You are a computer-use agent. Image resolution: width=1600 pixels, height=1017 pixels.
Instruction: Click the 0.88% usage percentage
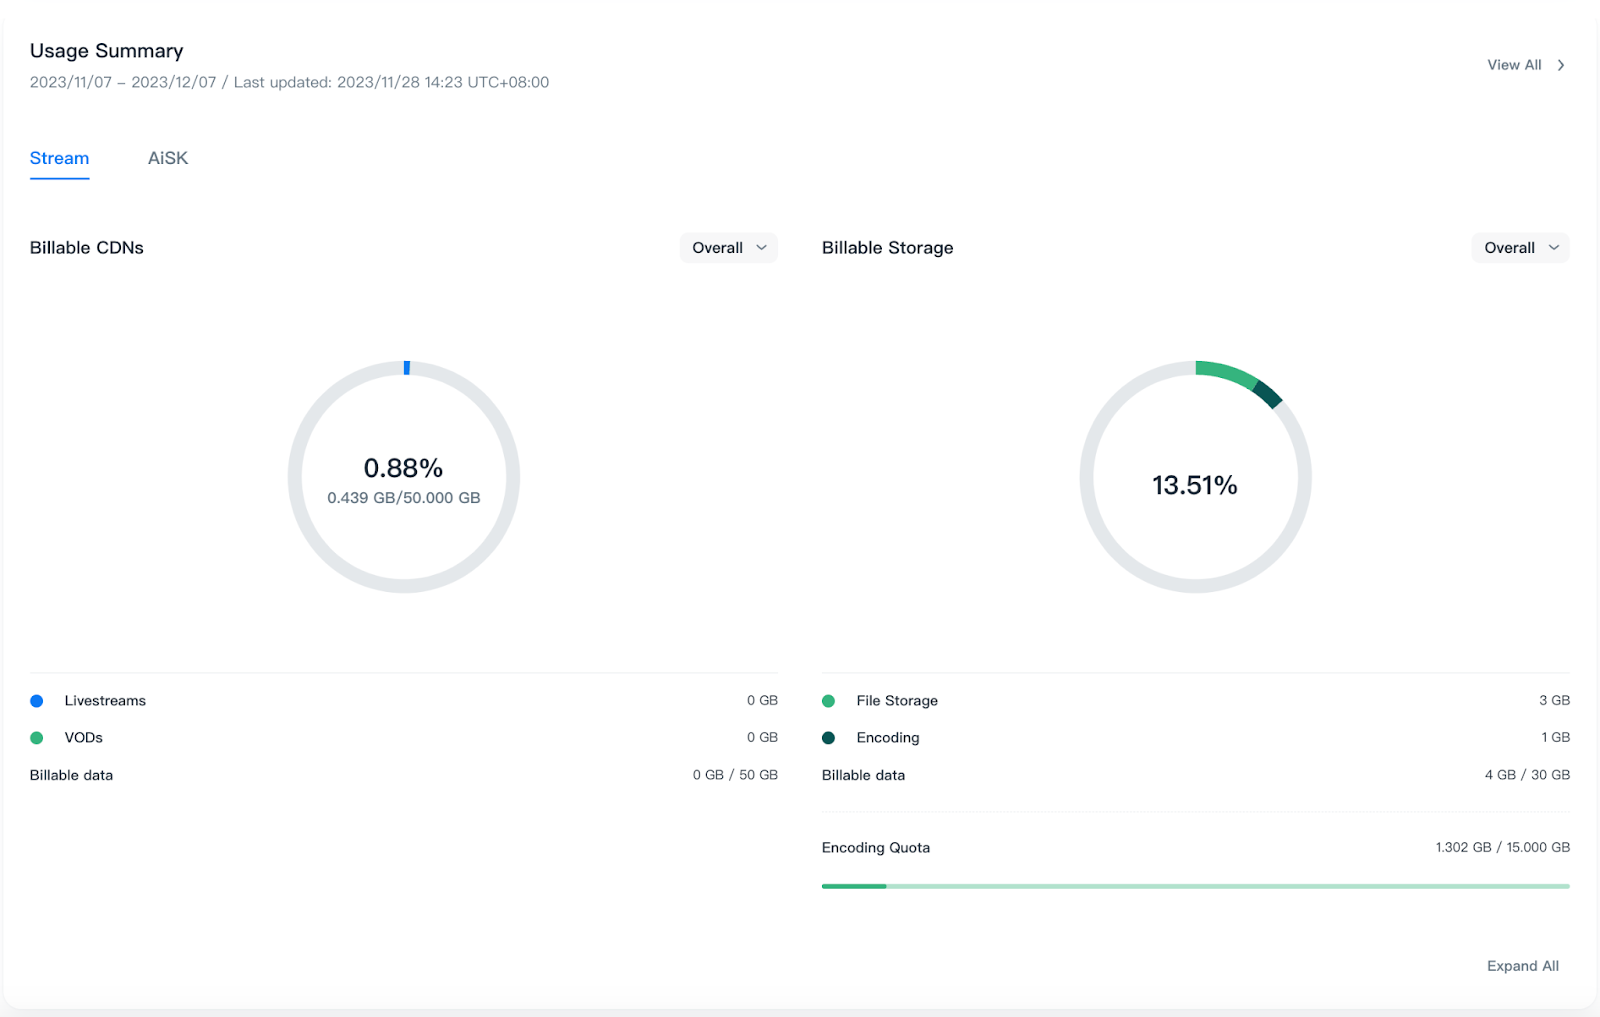[x=403, y=468]
